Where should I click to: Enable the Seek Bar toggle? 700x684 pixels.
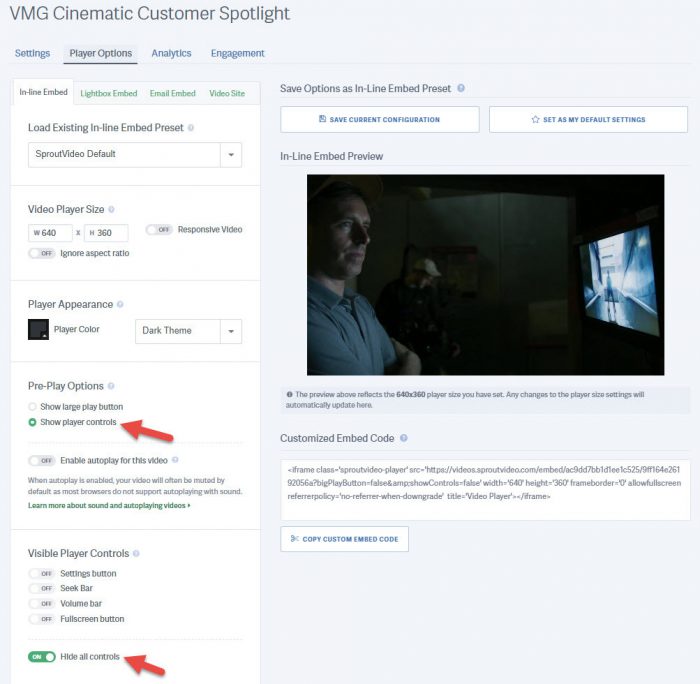point(42,589)
